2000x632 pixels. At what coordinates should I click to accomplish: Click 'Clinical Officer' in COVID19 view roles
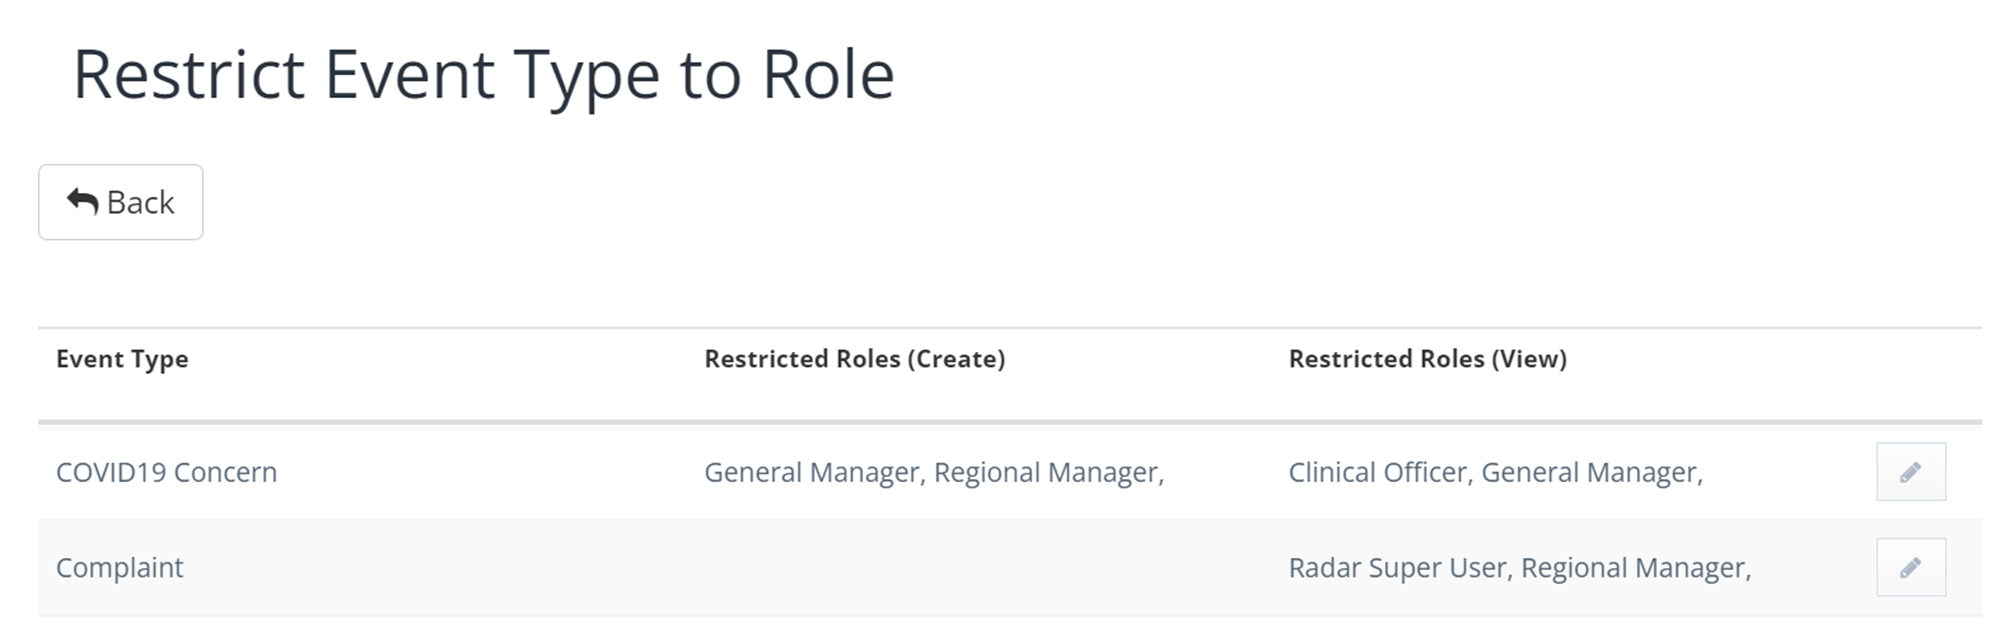click(x=1376, y=472)
